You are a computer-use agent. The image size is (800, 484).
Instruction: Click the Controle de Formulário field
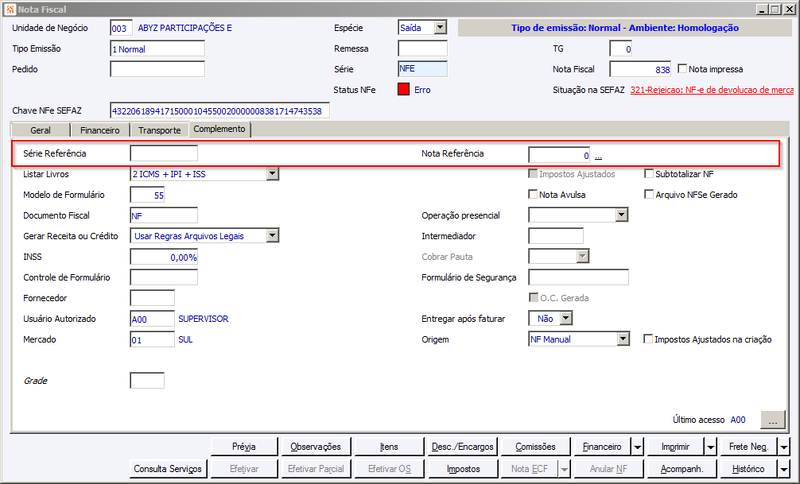[164, 277]
